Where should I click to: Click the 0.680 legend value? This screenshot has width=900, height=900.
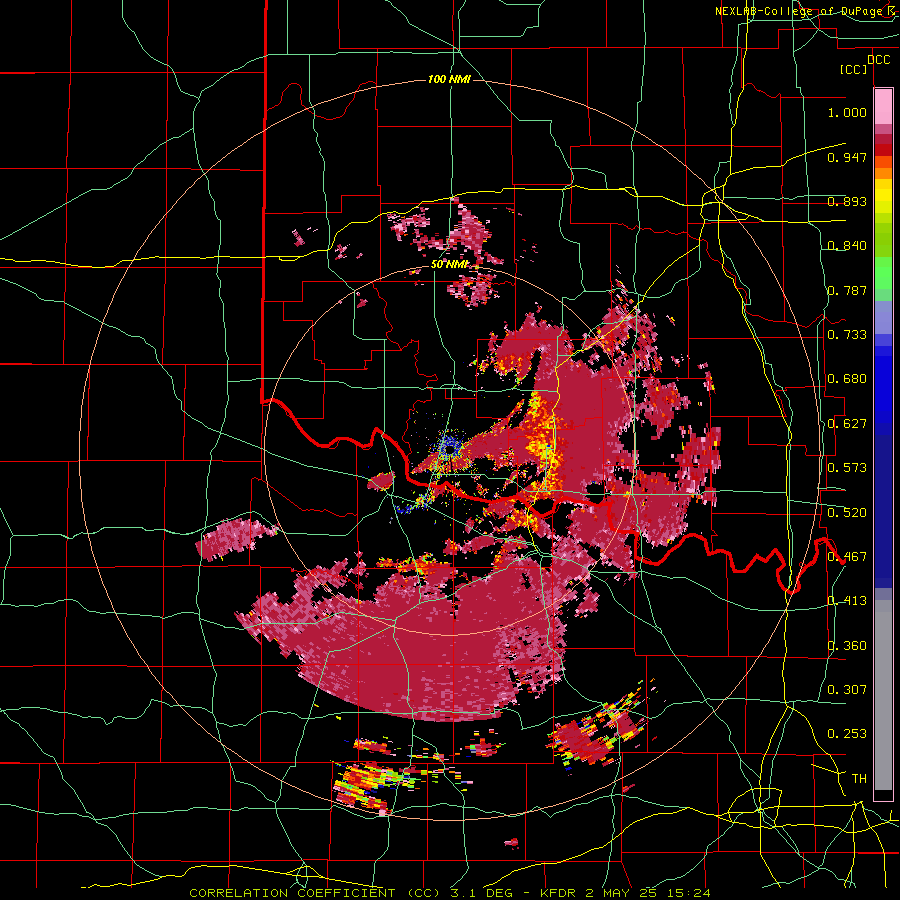847,379
